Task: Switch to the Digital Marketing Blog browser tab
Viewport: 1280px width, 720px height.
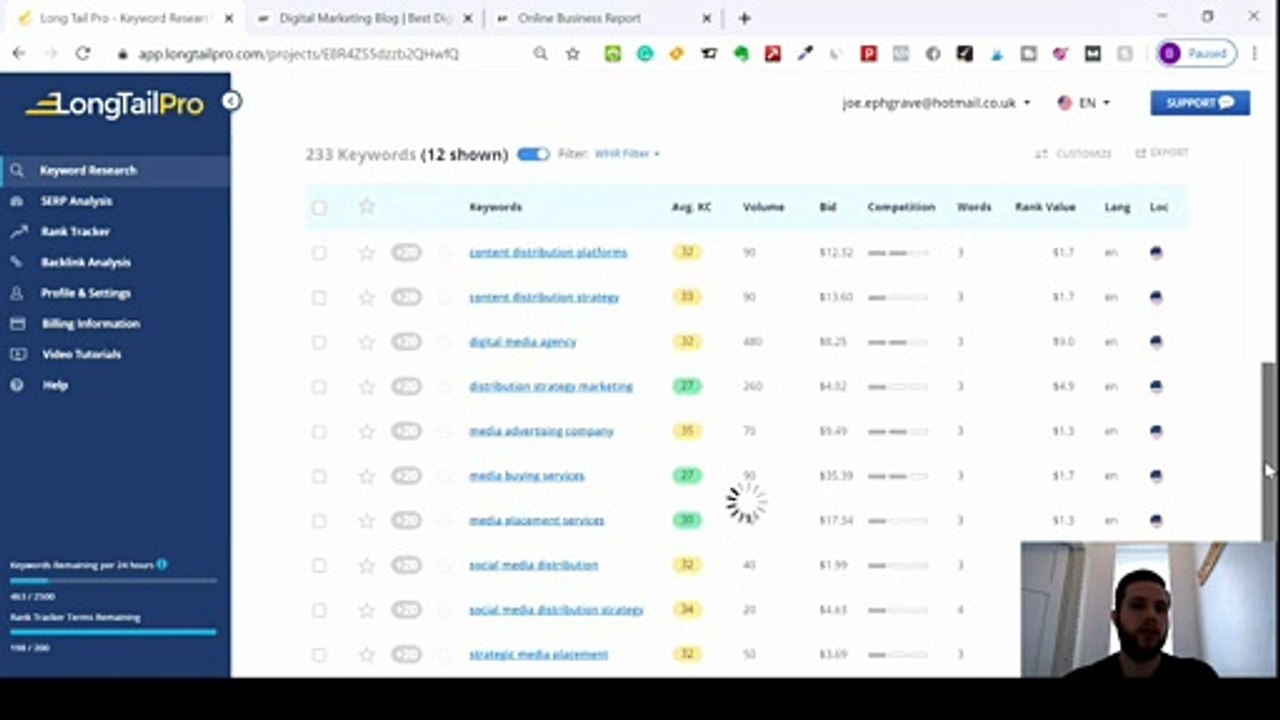Action: 365,18
